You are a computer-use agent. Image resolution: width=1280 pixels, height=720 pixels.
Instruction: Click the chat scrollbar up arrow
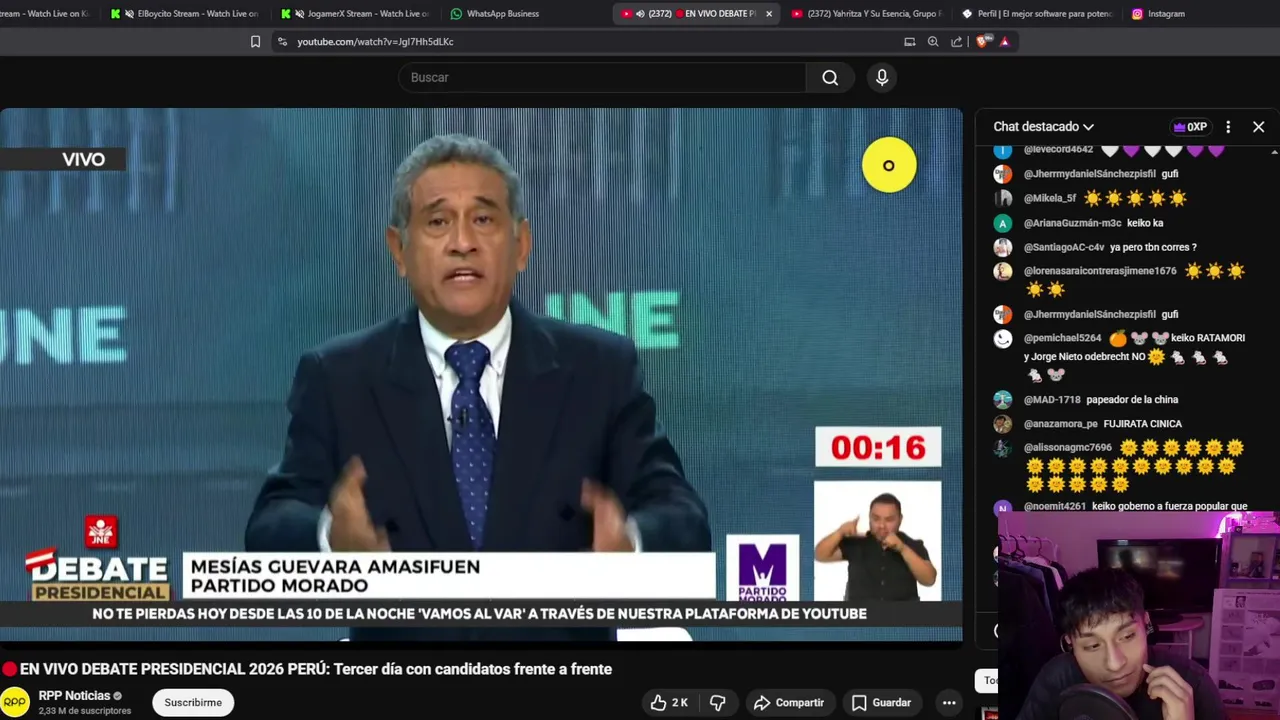(x=1274, y=152)
